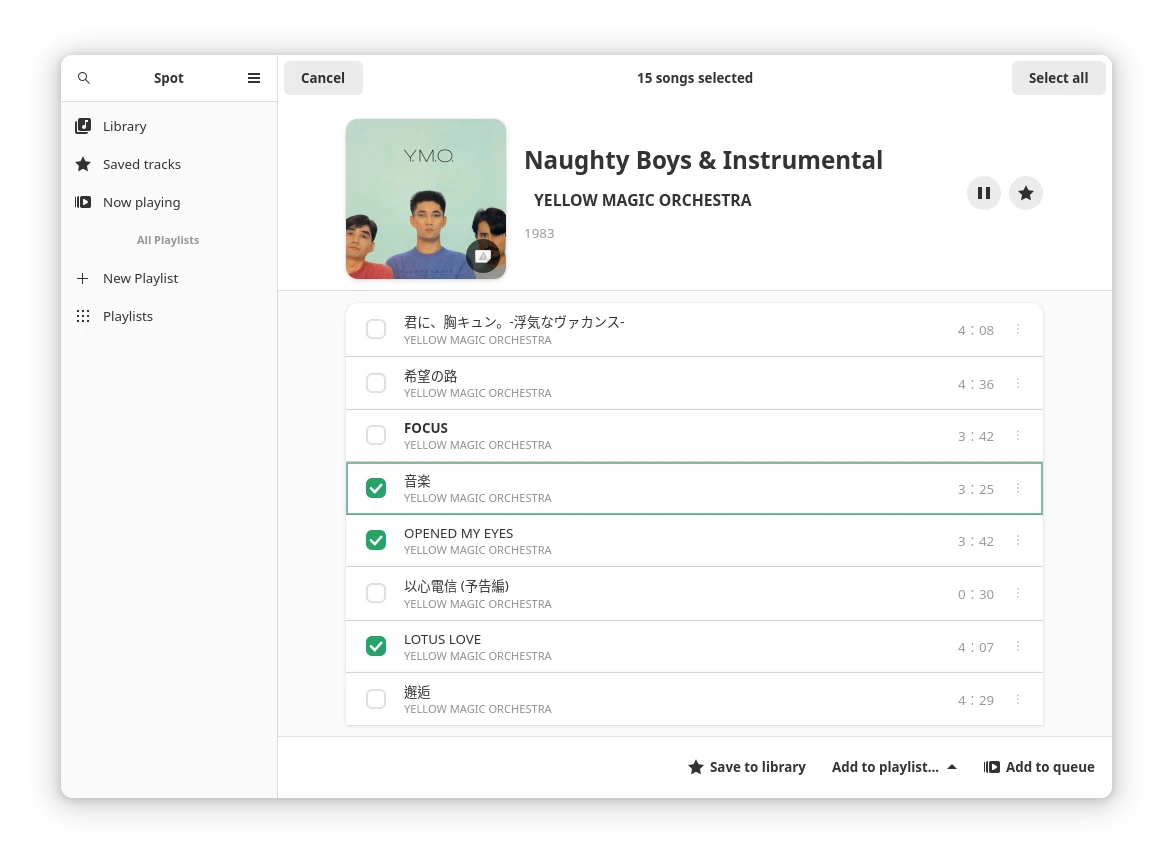This screenshot has width=1173, height=865.
Task: Click the search magnifier icon
Action: coord(84,78)
